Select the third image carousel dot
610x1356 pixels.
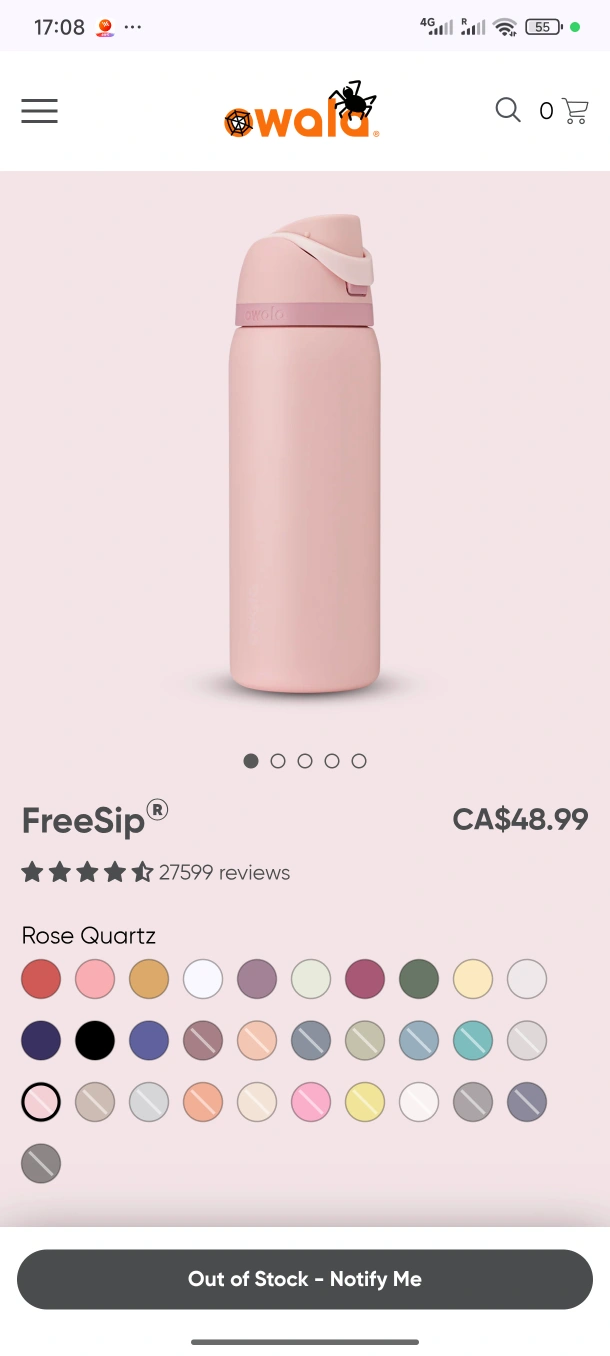click(305, 761)
